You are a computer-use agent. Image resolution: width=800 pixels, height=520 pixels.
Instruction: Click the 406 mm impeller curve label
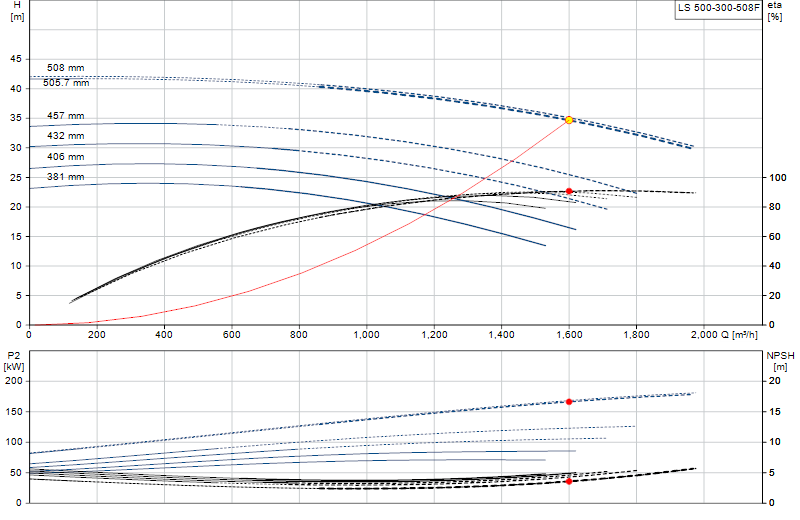[x=66, y=157]
